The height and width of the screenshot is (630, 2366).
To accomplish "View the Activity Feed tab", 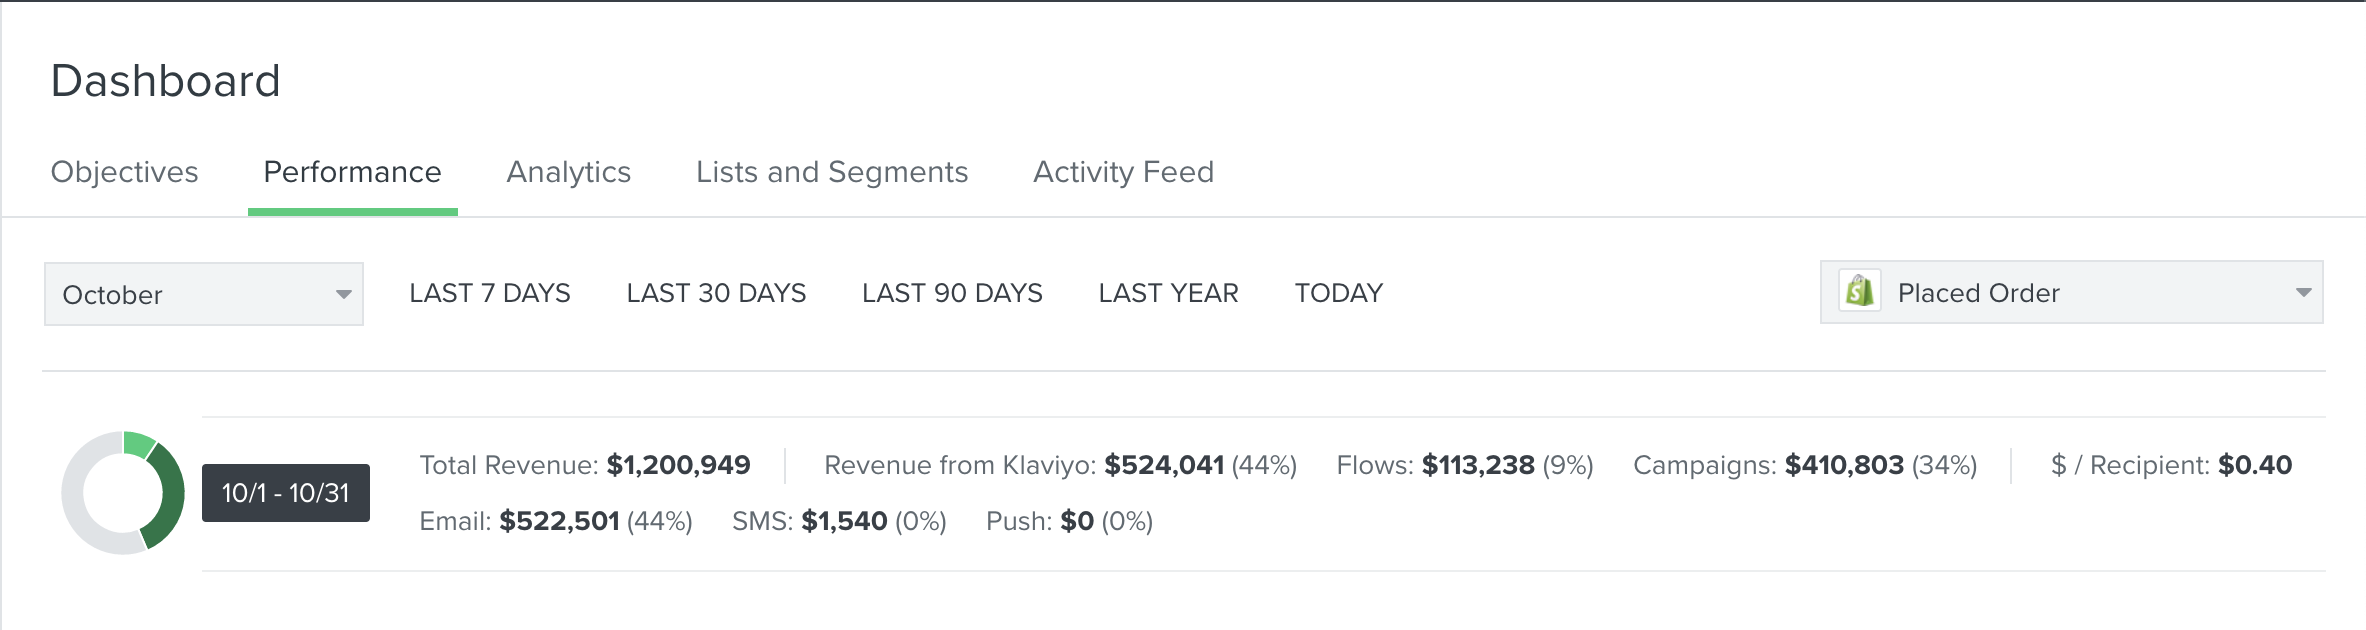I will point(1122,172).
